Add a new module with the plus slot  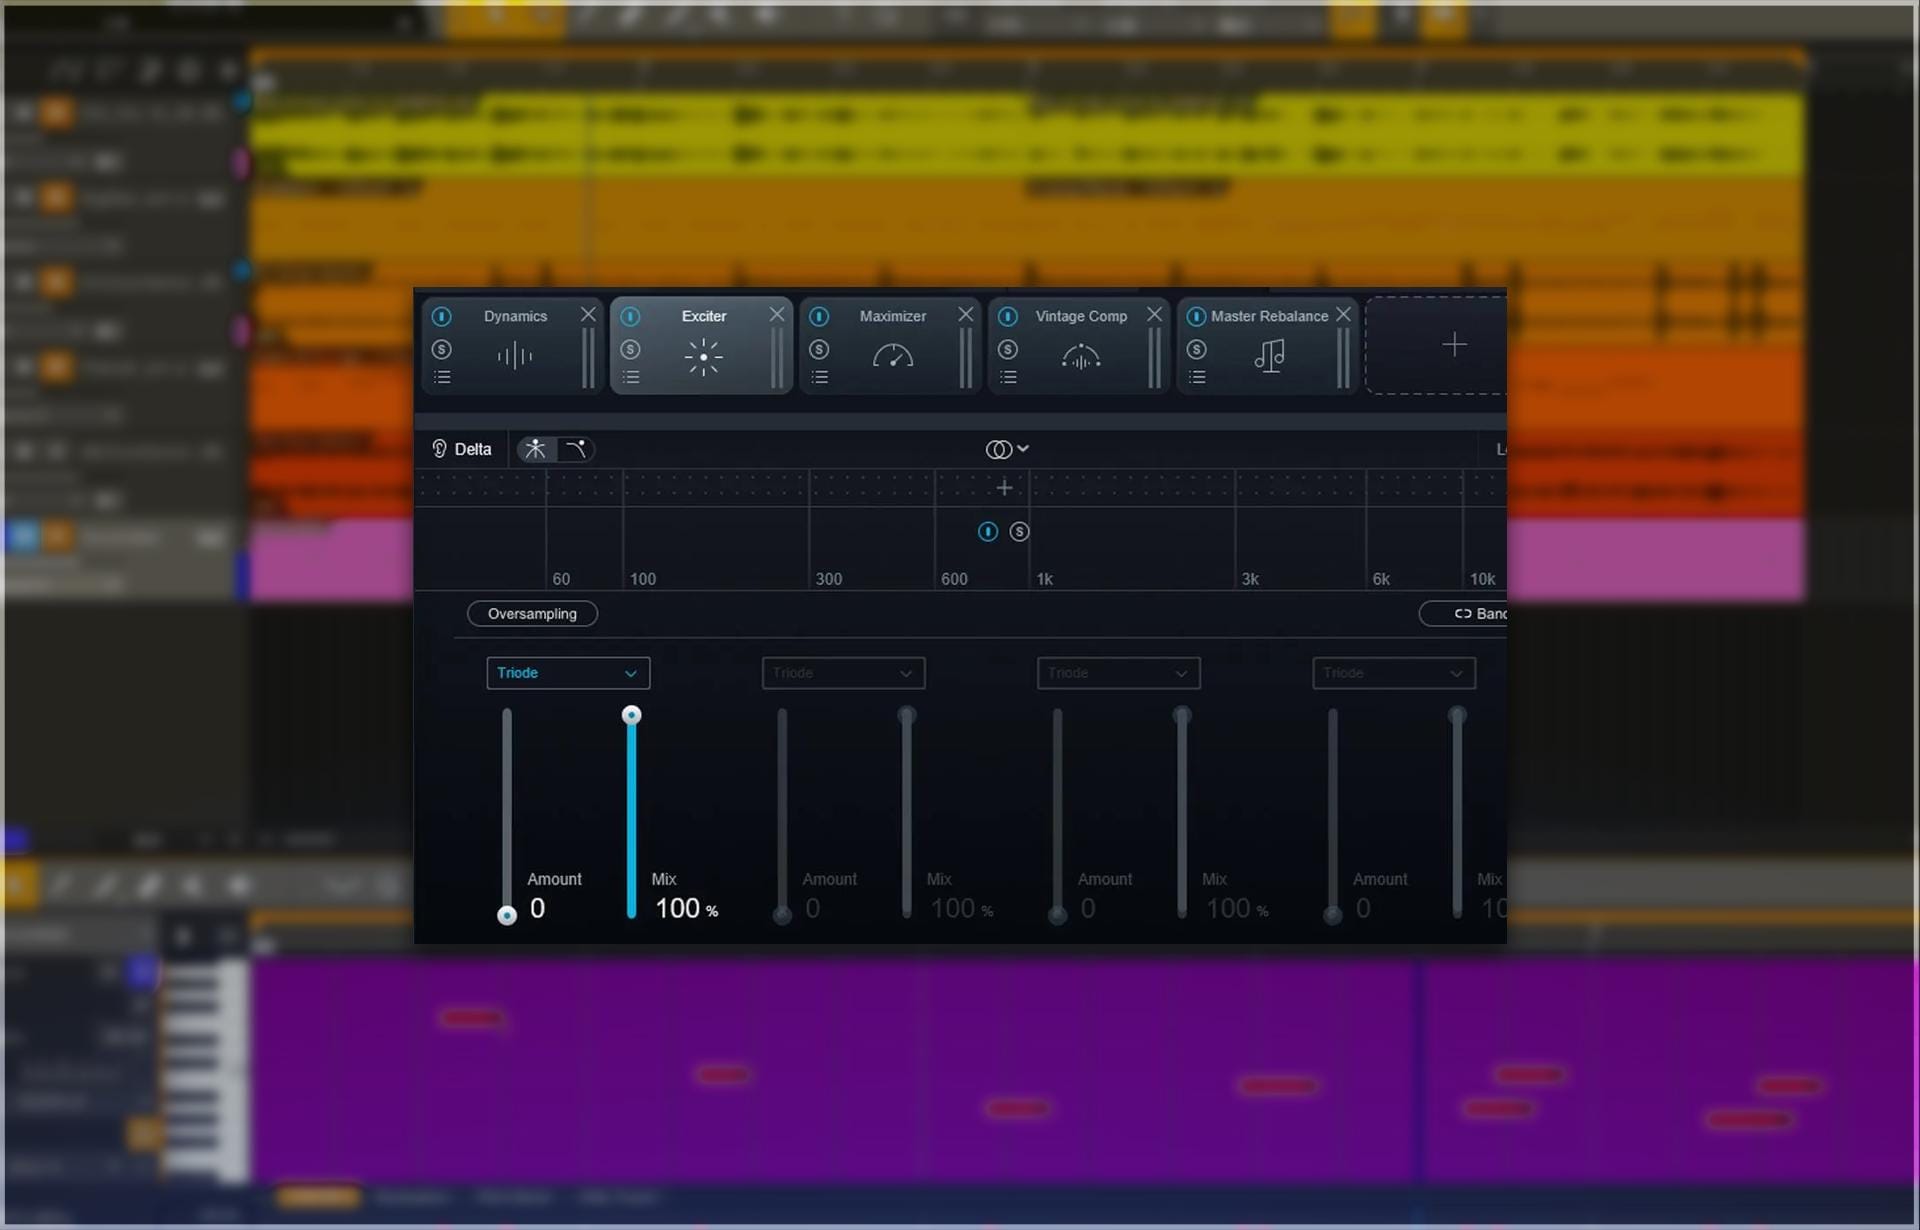pos(1454,344)
